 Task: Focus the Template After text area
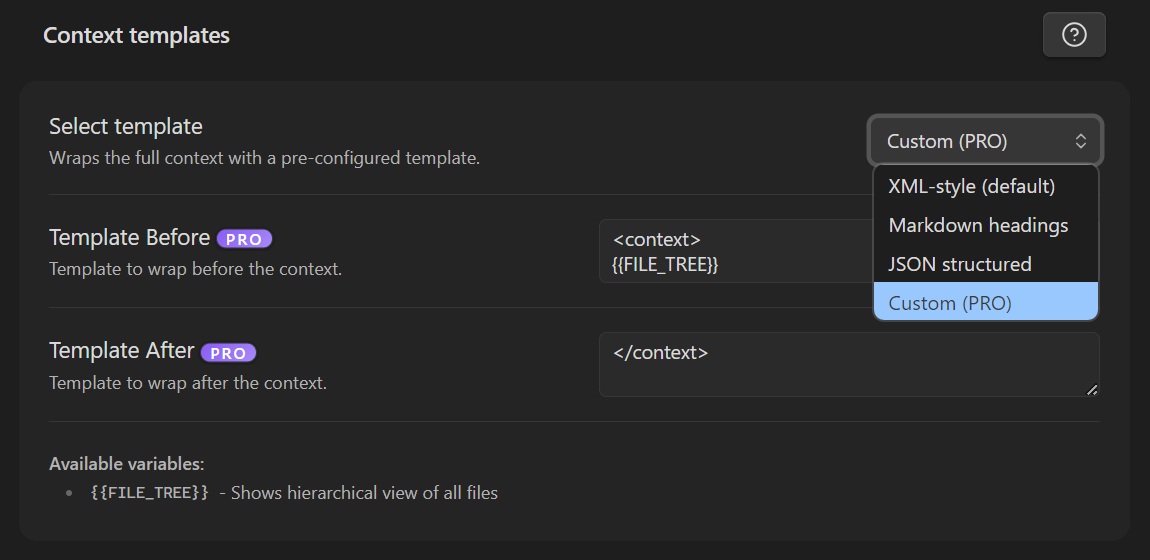click(848, 364)
